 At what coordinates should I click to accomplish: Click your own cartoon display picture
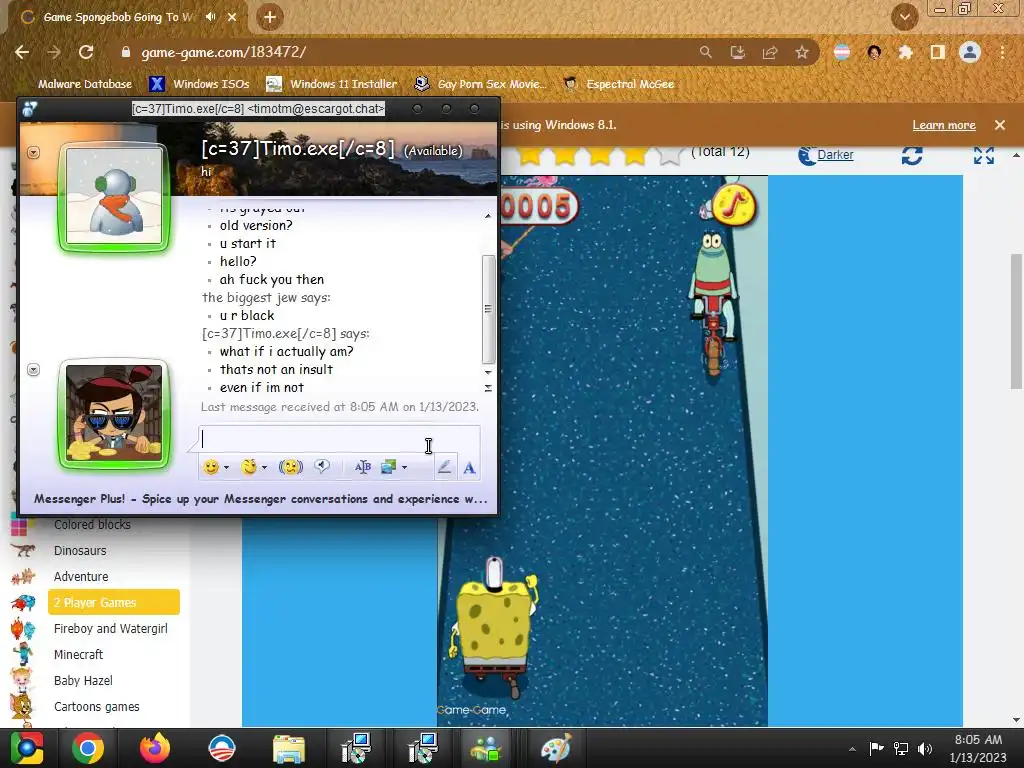(x=114, y=413)
